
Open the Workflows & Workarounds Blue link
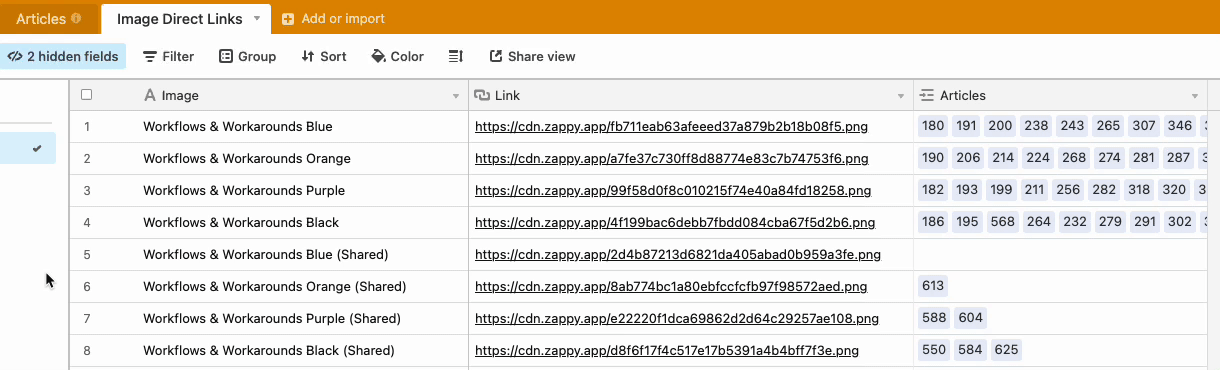point(672,127)
